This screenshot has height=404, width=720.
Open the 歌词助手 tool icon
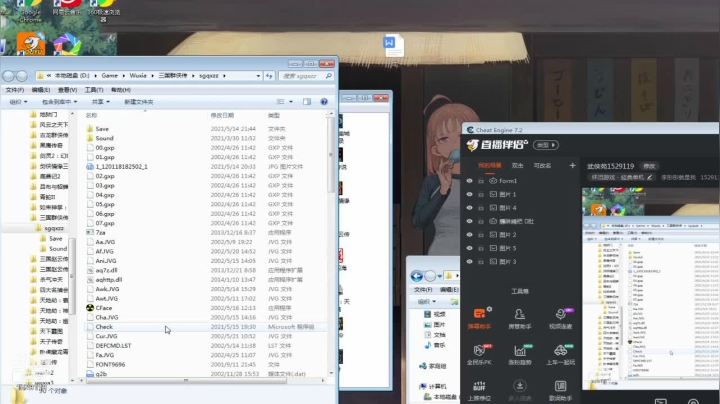(560, 386)
